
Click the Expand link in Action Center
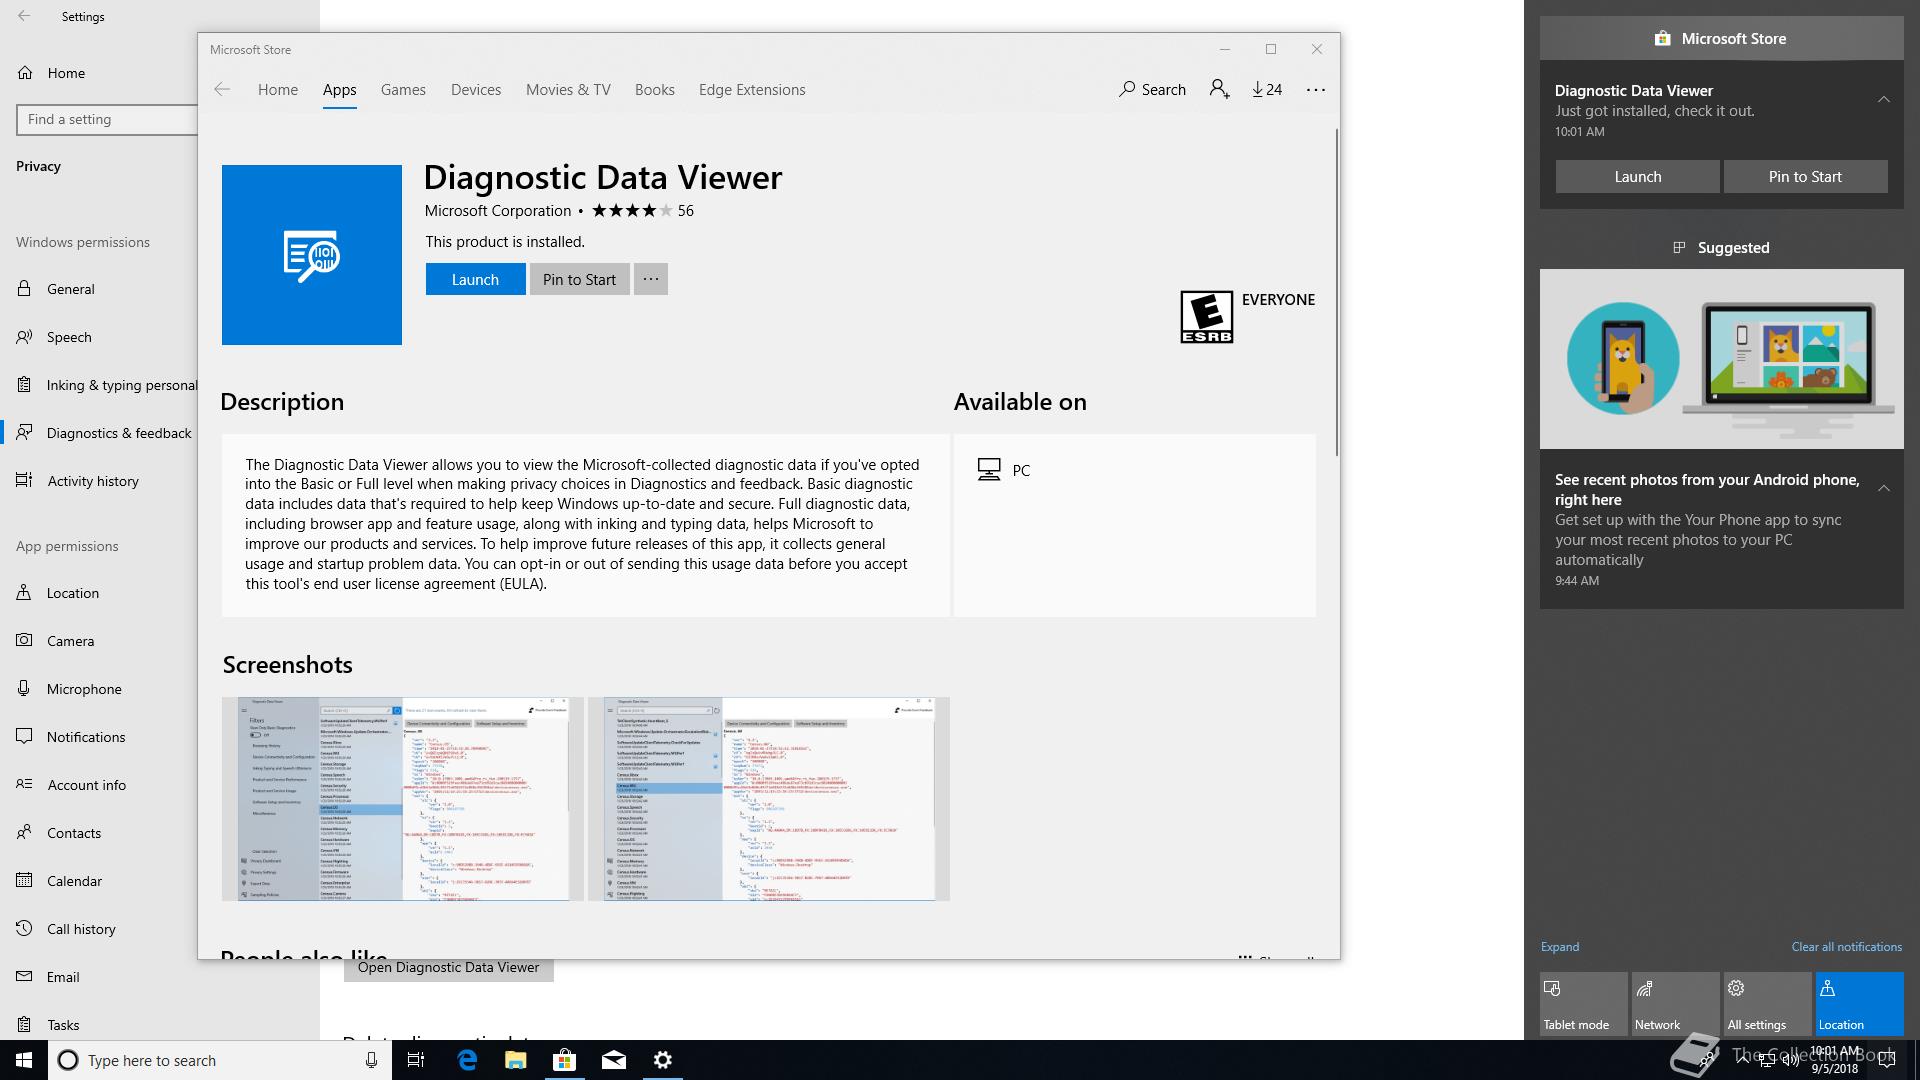[x=1560, y=946]
